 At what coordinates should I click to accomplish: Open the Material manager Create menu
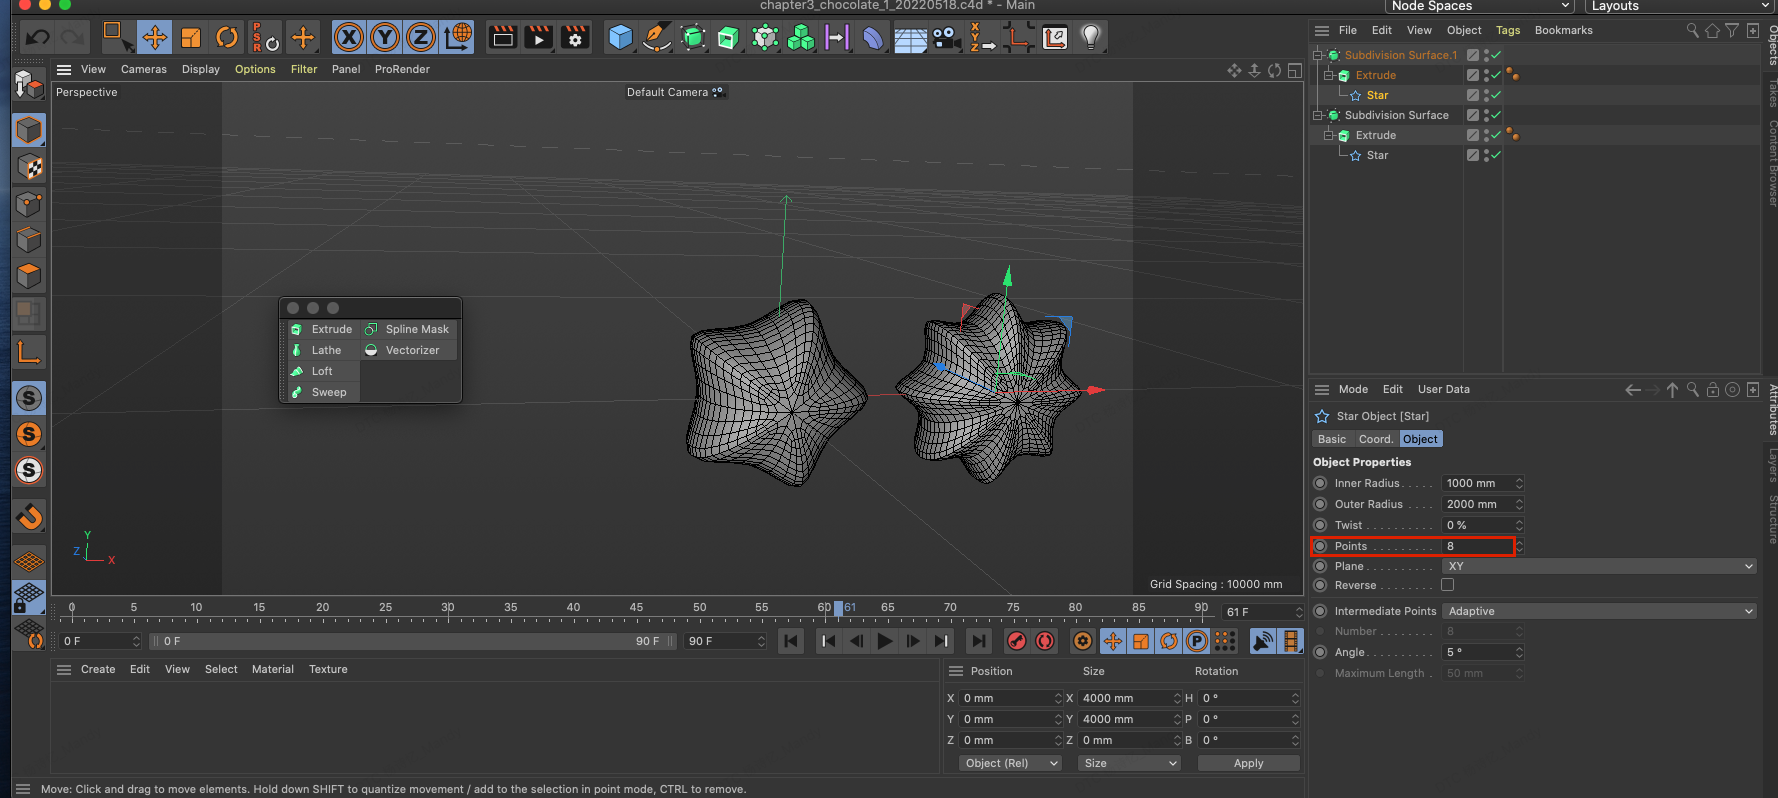(98, 669)
